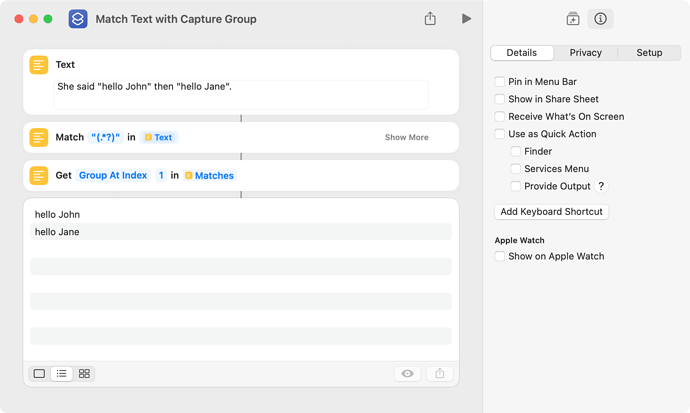This screenshot has width=690, height=413.
Task: Click the Provide Output help question mark
Action: pos(601,186)
